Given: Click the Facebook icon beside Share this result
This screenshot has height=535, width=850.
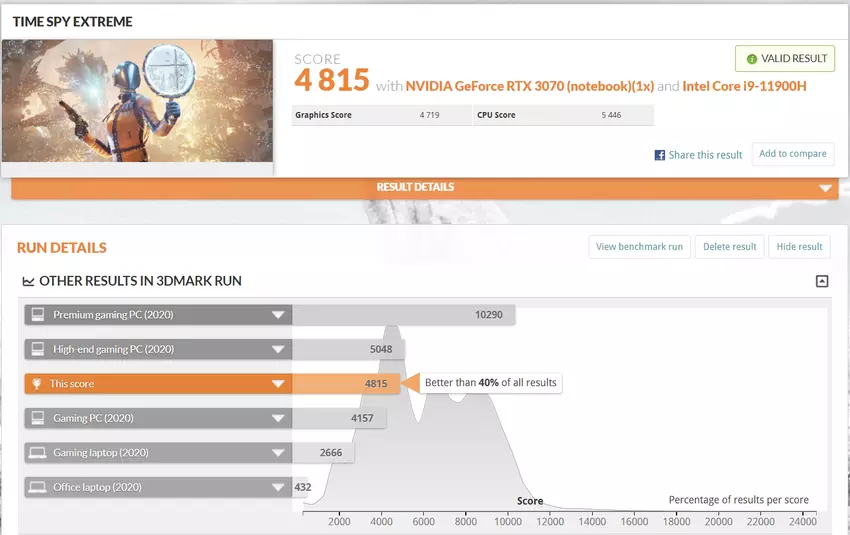Looking at the screenshot, I should pos(660,155).
